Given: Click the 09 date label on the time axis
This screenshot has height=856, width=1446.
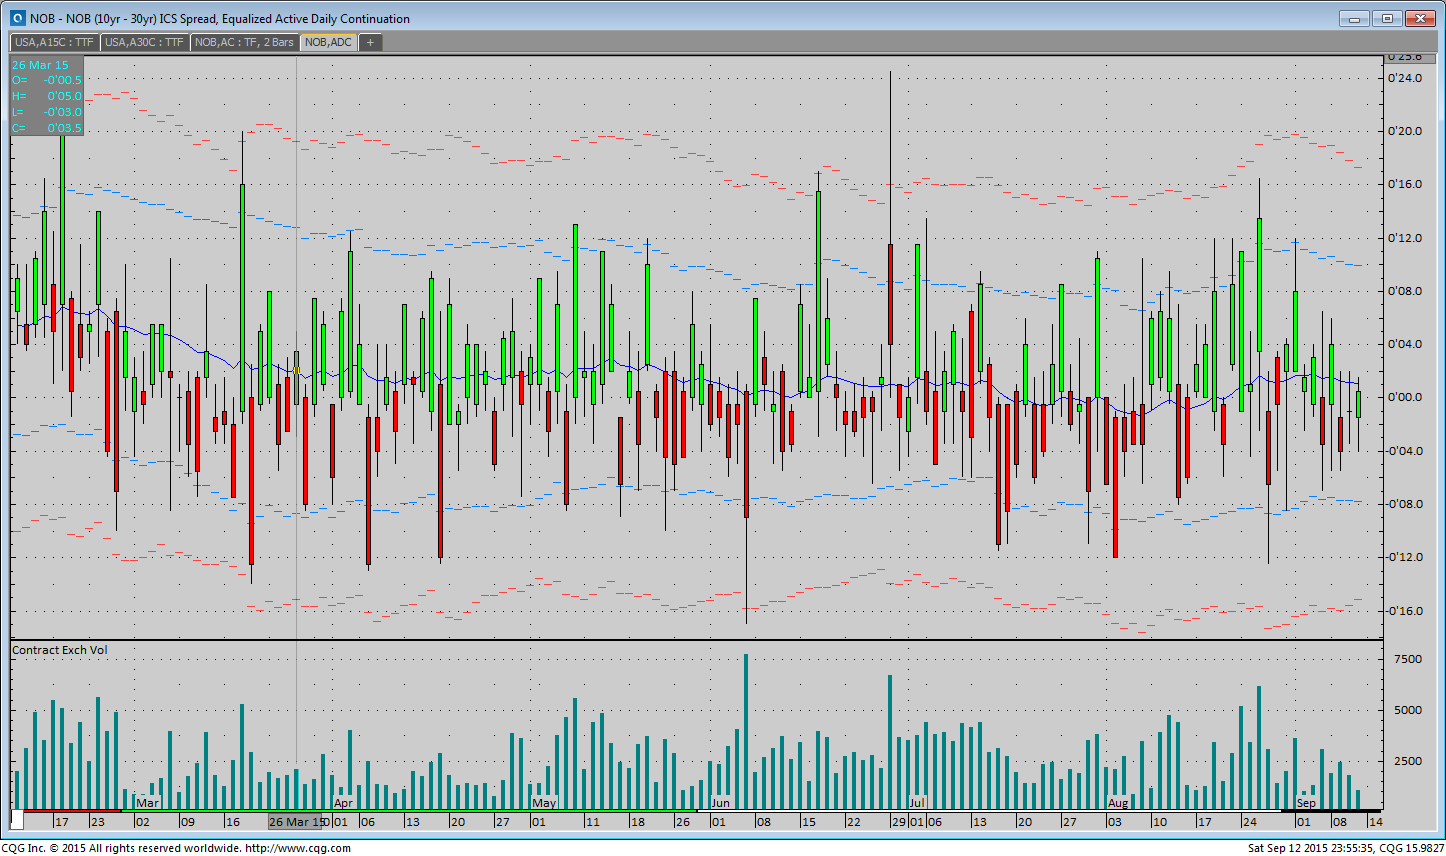Looking at the screenshot, I should 188,822.
